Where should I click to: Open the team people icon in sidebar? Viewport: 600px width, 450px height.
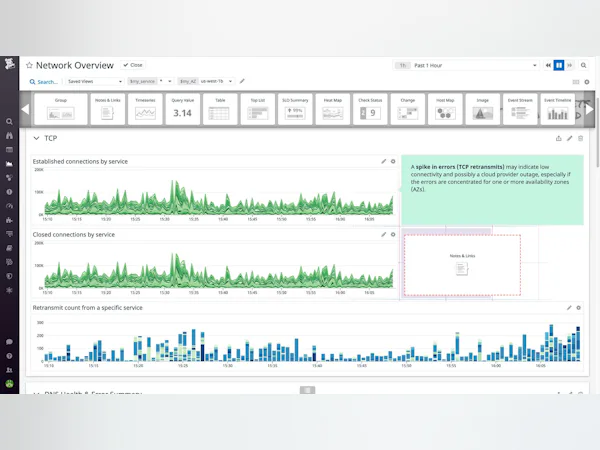[x=10, y=370]
